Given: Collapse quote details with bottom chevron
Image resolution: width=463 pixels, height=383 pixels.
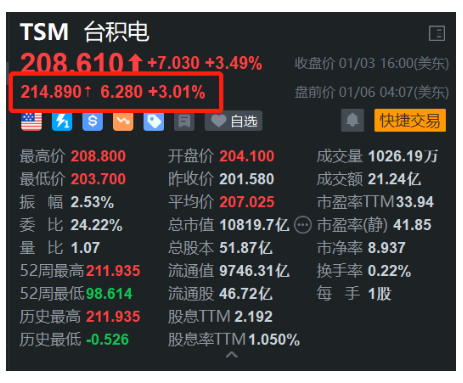Looking at the screenshot, I should click(232, 355).
